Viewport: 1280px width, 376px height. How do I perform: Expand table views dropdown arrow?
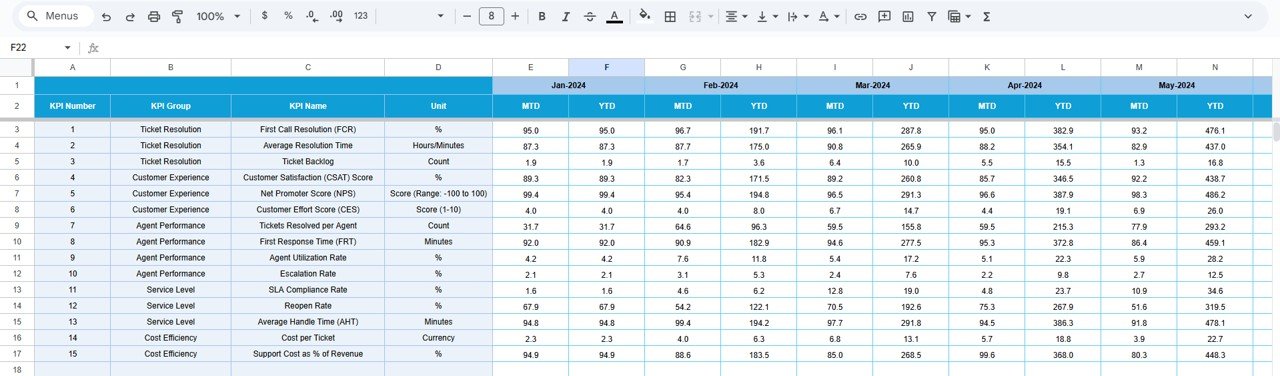tap(968, 17)
